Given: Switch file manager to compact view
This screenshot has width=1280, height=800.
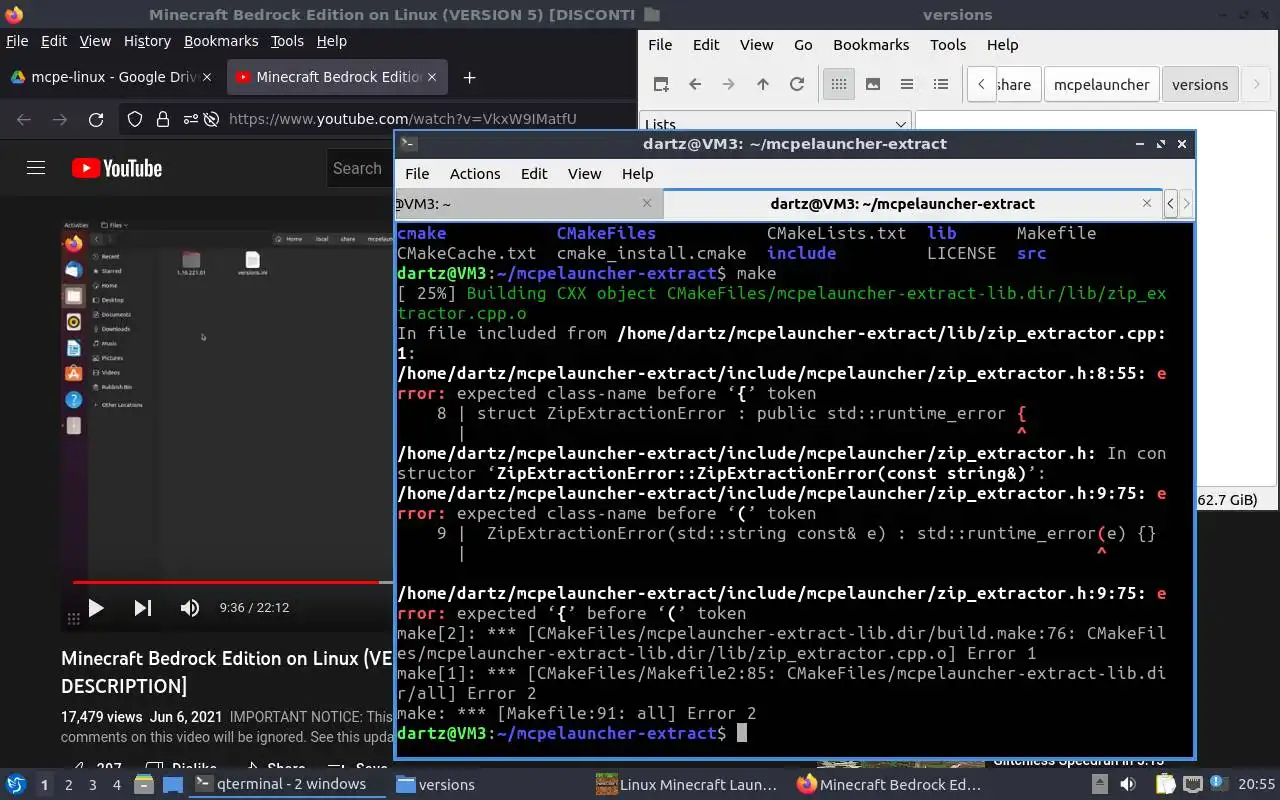Looking at the screenshot, I should [907, 84].
